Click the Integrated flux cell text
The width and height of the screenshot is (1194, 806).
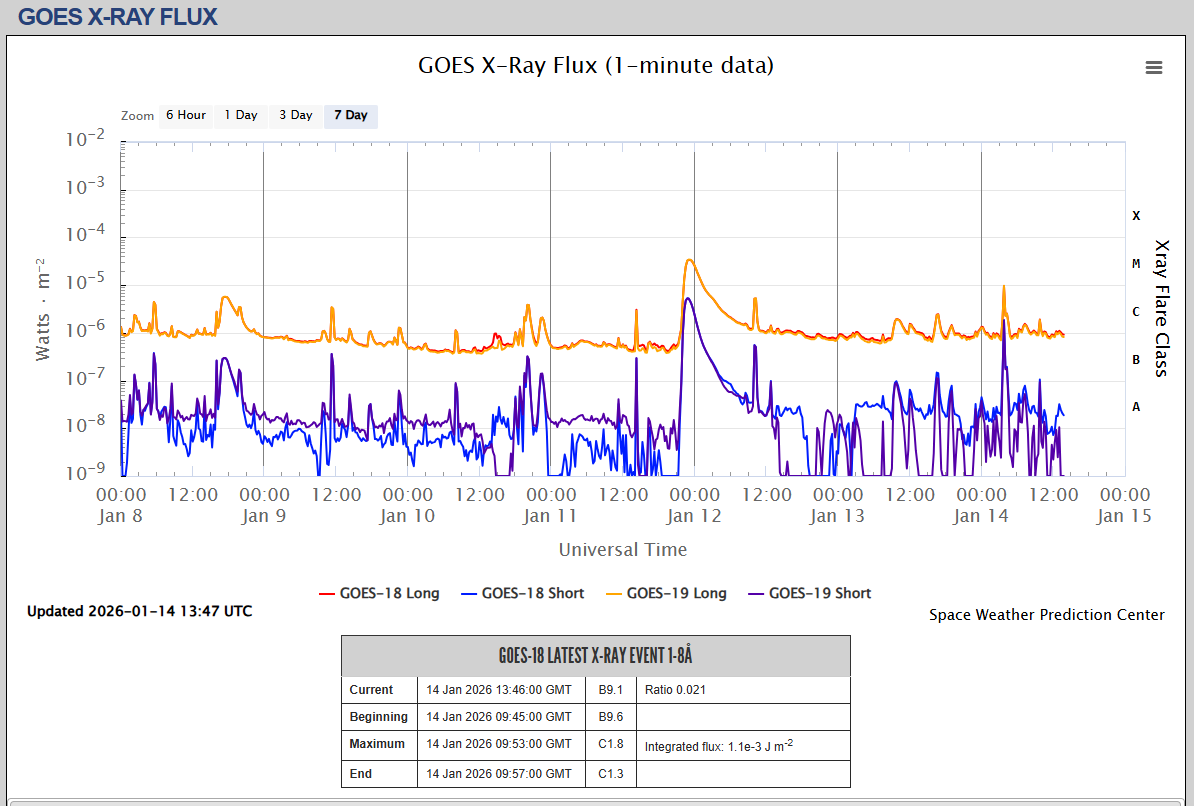(718, 746)
